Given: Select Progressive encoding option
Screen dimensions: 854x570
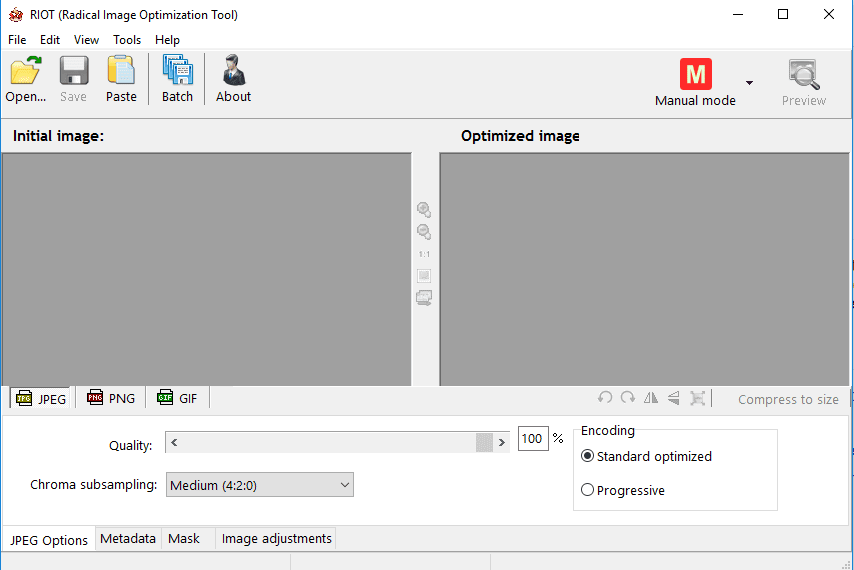Looking at the screenshot, I should point(623,490).
